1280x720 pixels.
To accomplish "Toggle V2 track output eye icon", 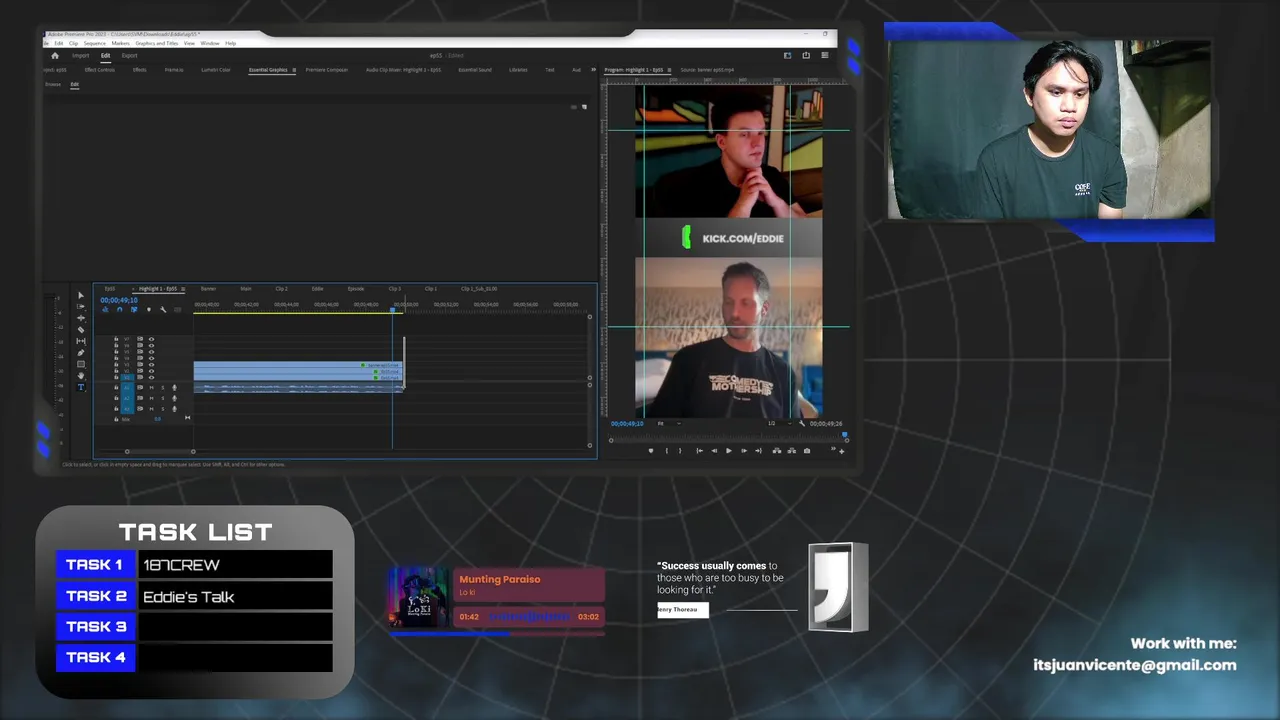I will click(151, 370).
